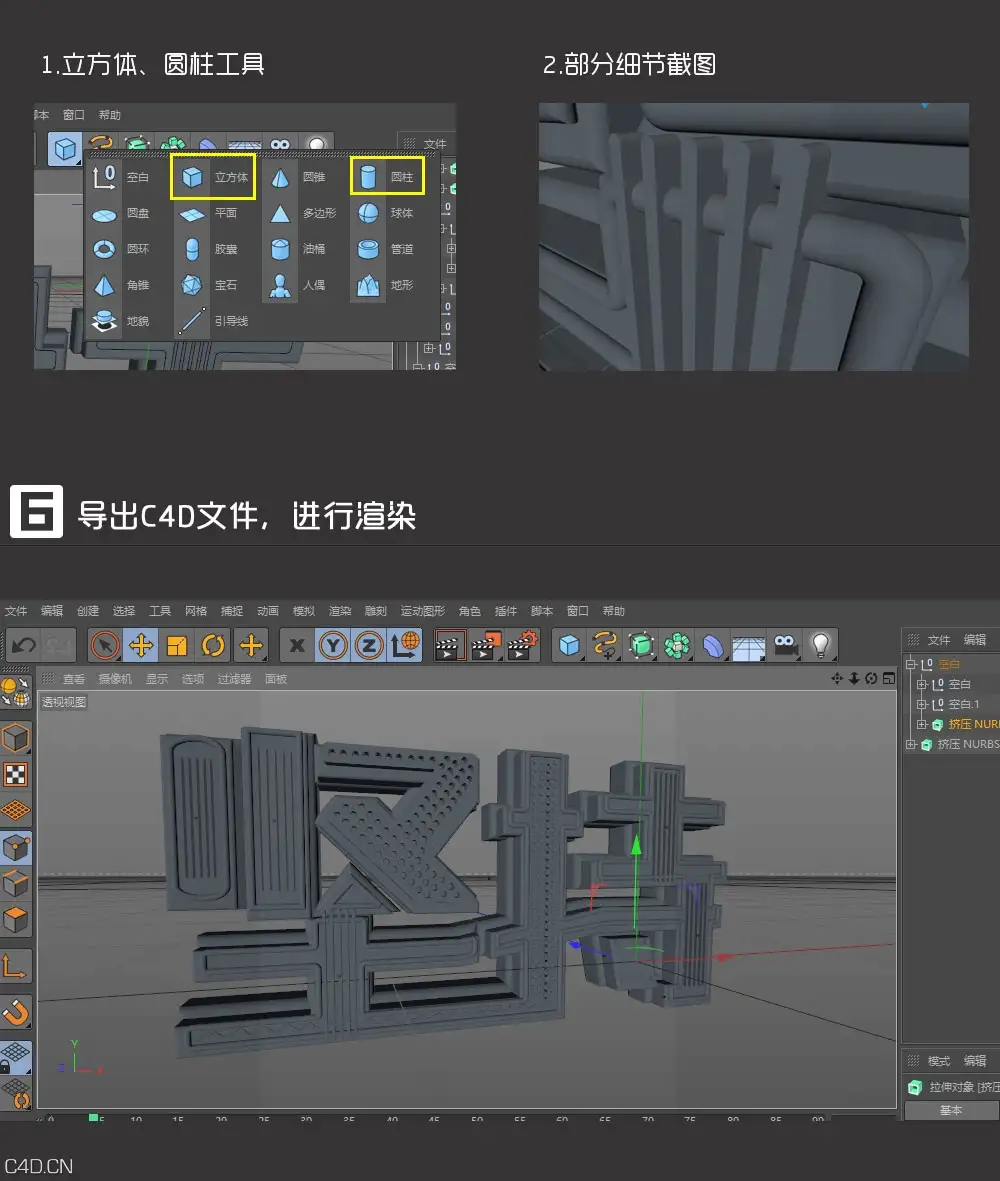1000x1181 pixels.
Task: Open 模拟 menu in menu bar
Action: click(303, 611)
